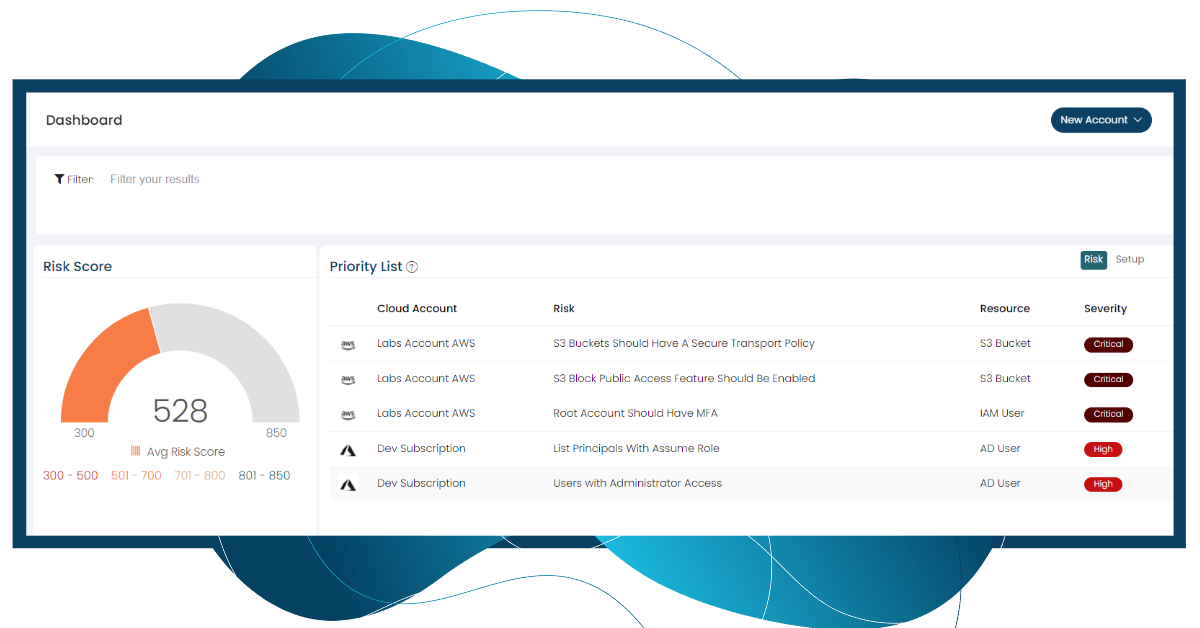1200x628 pixels.
Task: Click the filter funnel icon
Action: tap(59, 178)
